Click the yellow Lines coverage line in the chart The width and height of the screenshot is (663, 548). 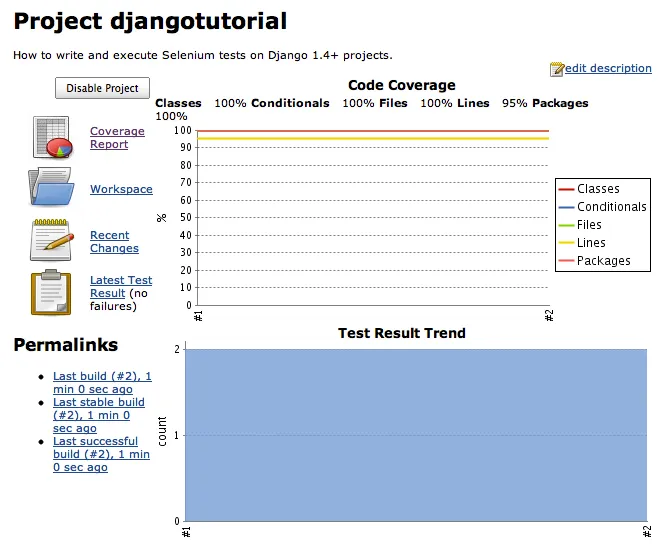click(x=373, y=138)
